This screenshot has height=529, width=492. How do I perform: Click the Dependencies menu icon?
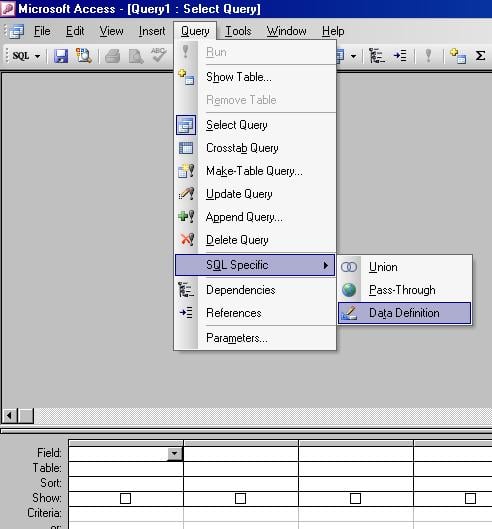tap(186, 290)
